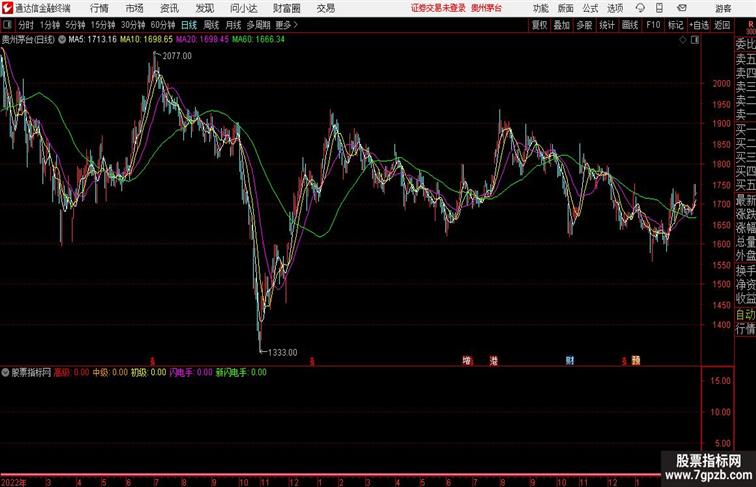Click the 闪电手: 0.00 indicator value
This screenshot has width=756, height=487.
[x=191, y=372]
